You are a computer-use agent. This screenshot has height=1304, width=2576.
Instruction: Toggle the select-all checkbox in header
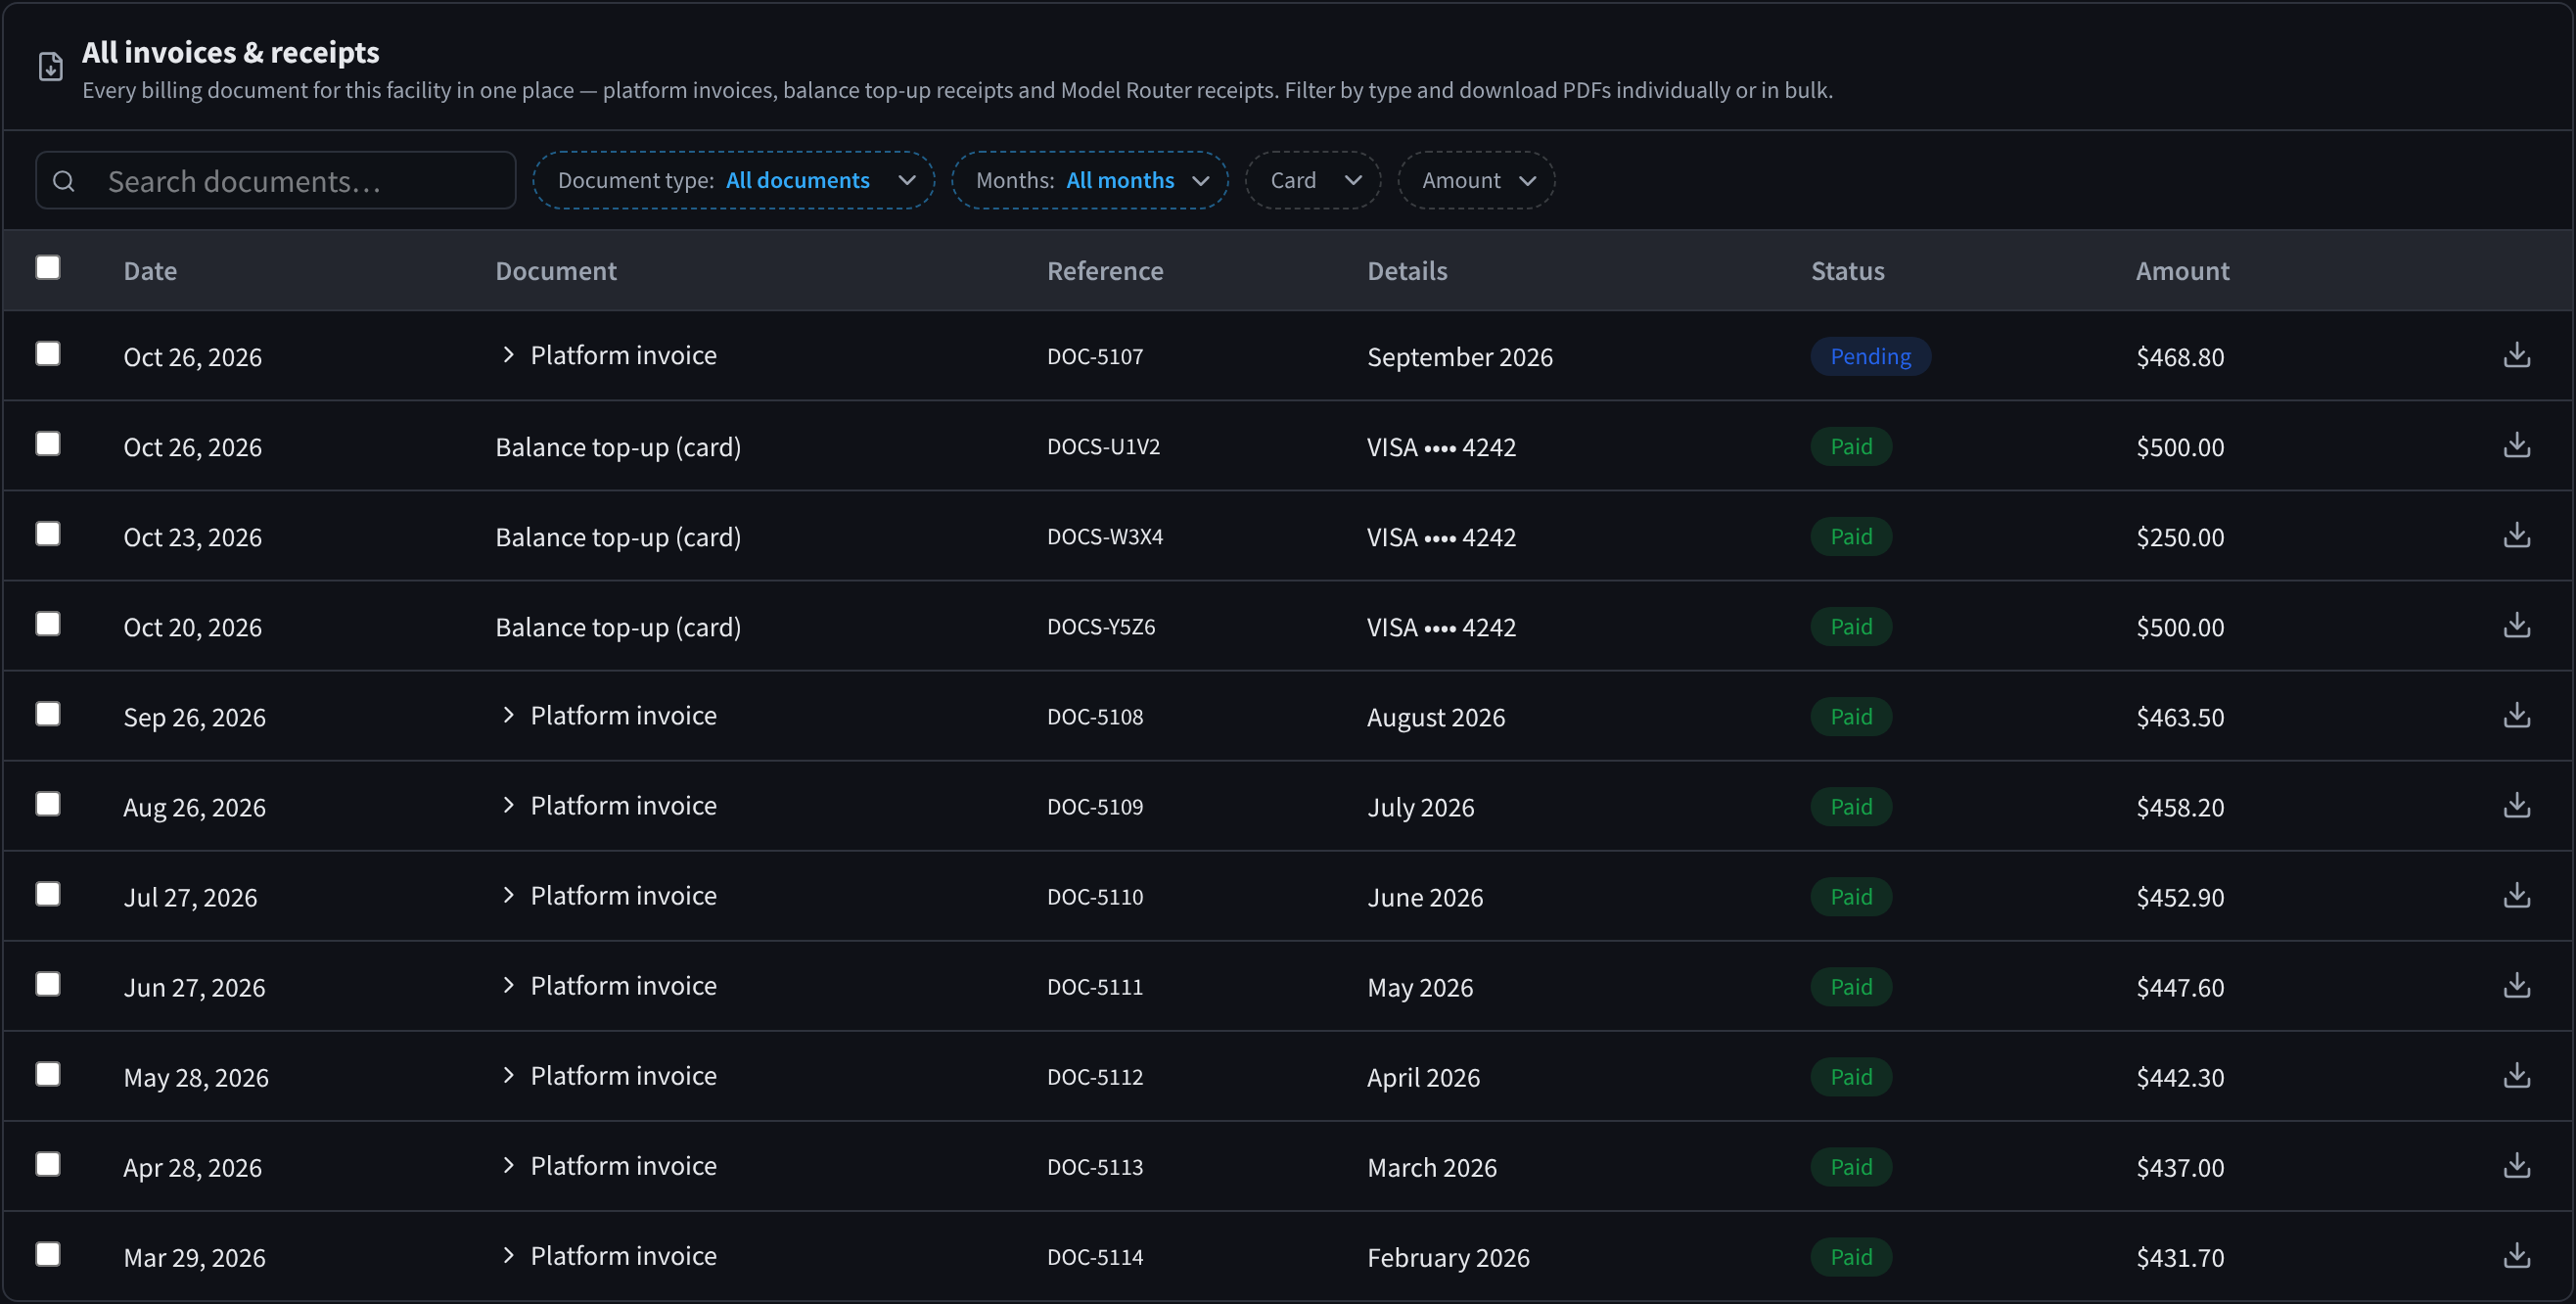[x=48, y=267]
